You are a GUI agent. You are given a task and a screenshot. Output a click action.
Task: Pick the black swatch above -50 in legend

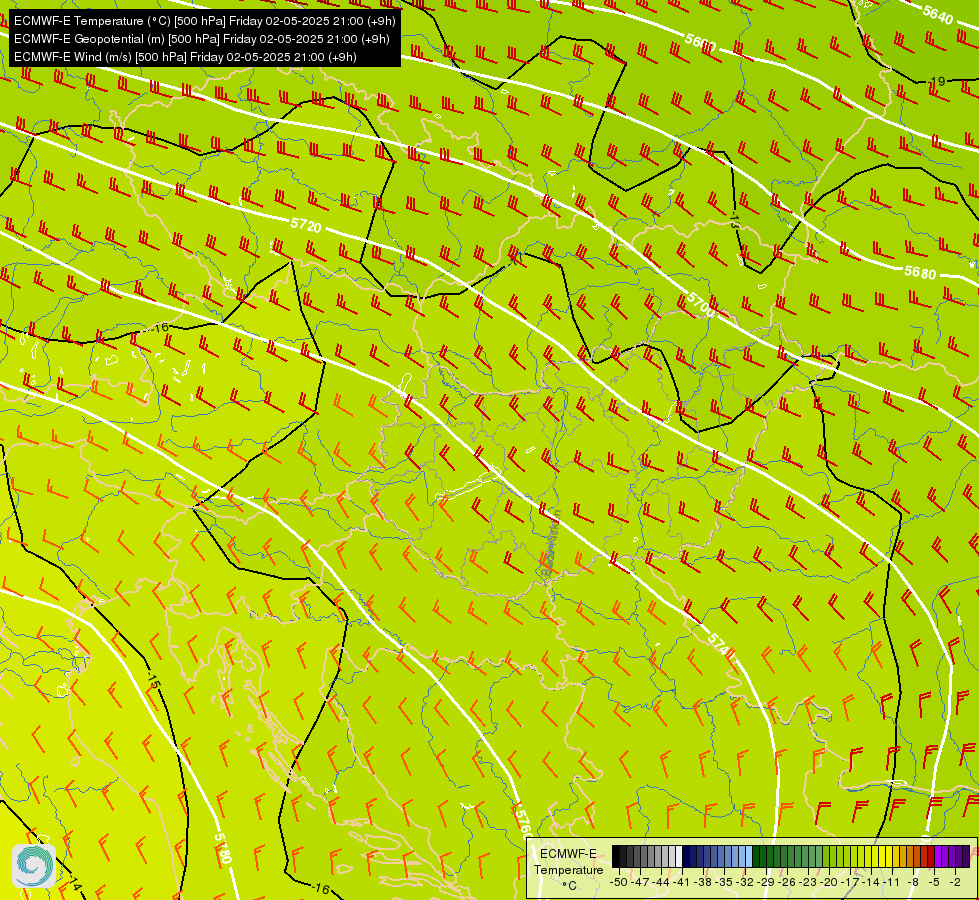tap(616, 856)
